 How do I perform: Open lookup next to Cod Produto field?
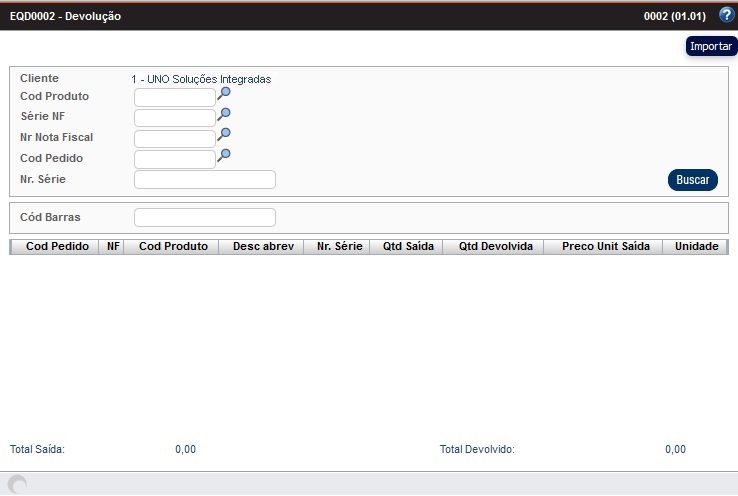coord(224,94)
